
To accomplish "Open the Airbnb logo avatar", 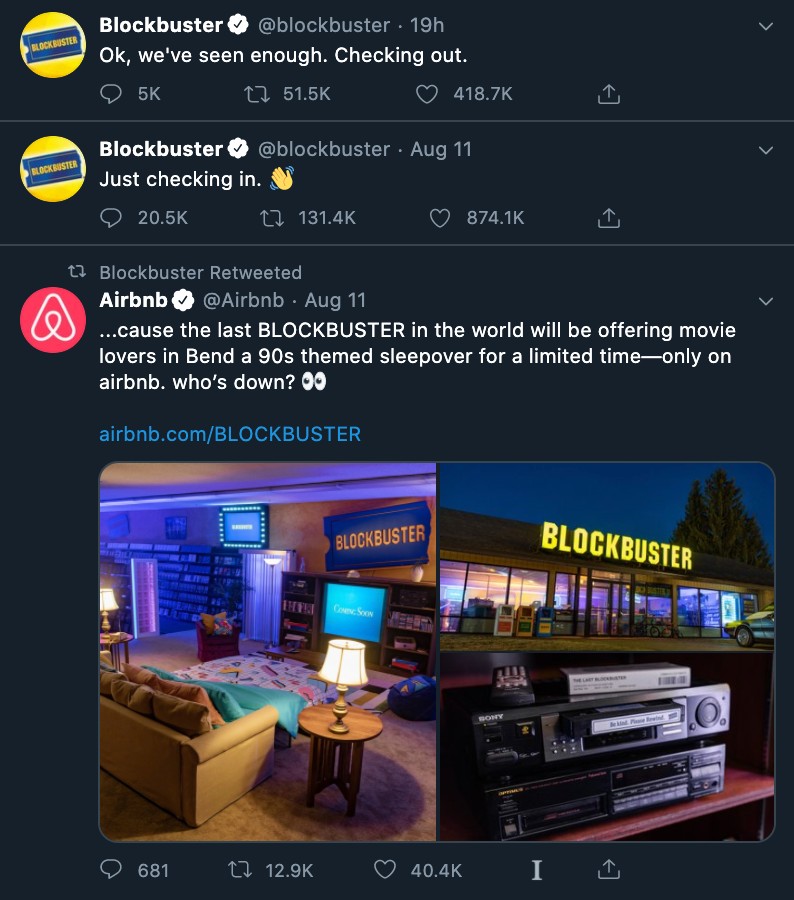I will click(x=53, y=320).
